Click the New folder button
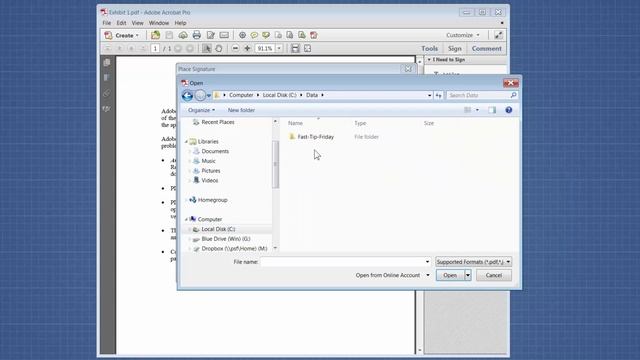The image size is (640, 360). point(241,110)
